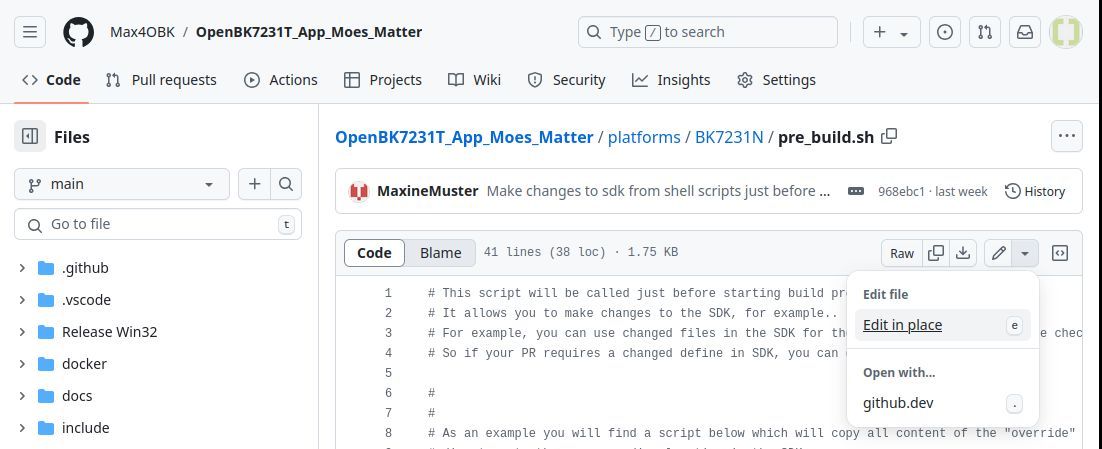Click line number 8 in the code

coord(388,433)
